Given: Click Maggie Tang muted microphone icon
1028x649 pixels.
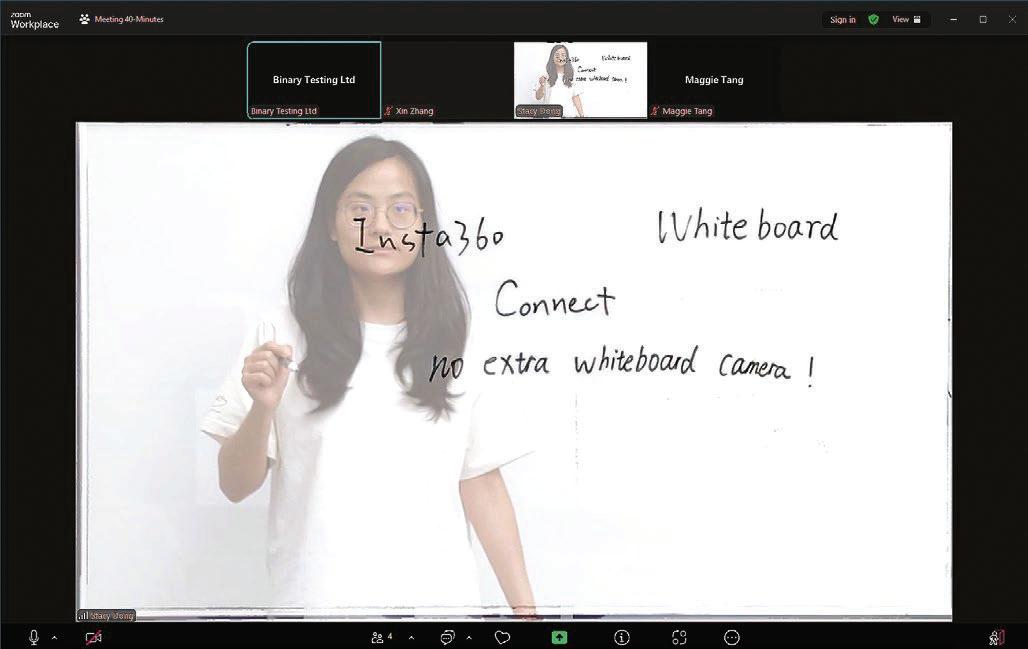Looking at the screenshot, I should click(x=654, y=111).
